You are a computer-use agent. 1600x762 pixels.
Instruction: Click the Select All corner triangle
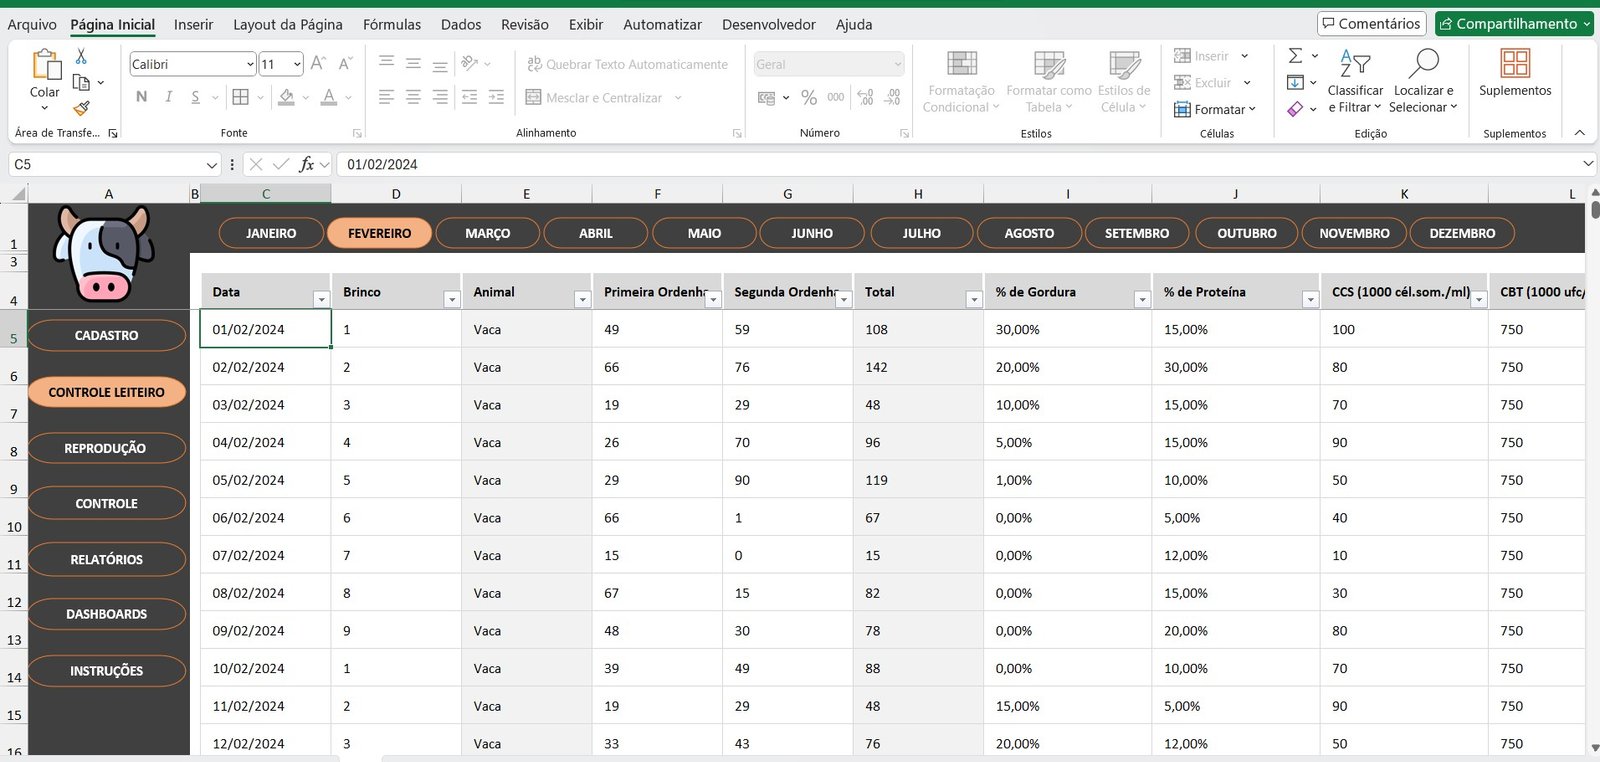point(19,194)
